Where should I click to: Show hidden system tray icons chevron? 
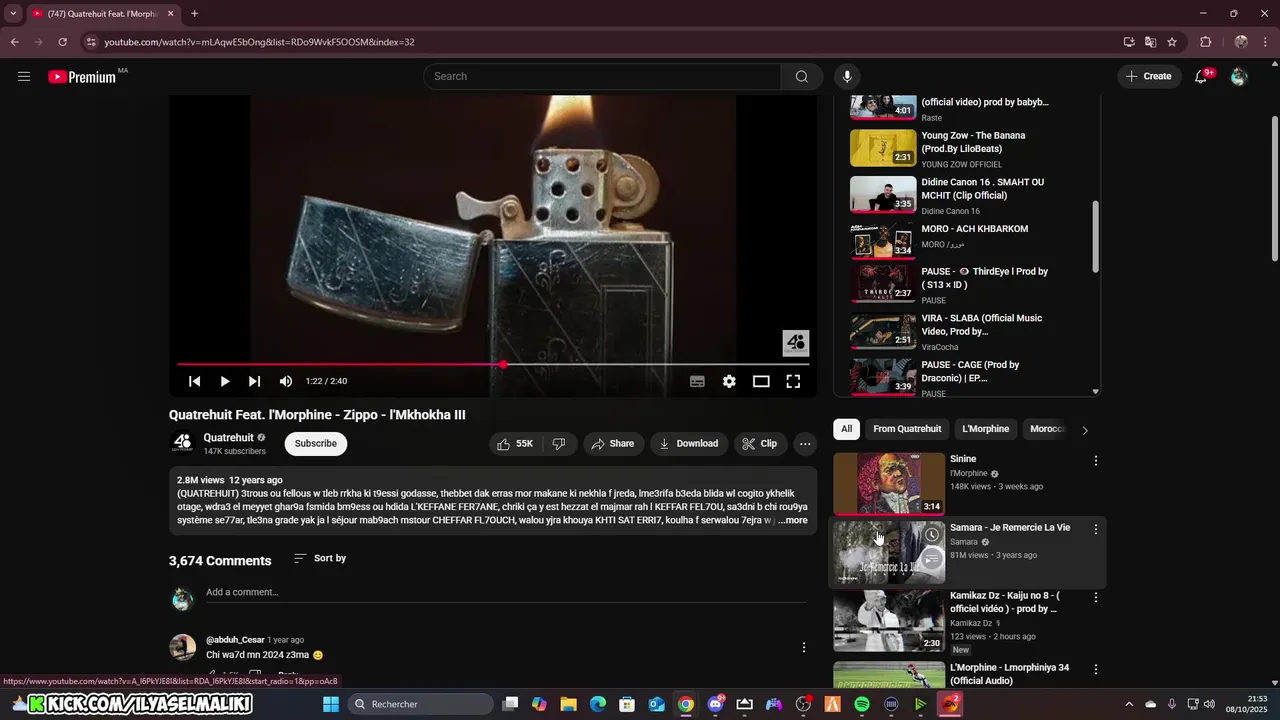click(x=1129, y=704)
